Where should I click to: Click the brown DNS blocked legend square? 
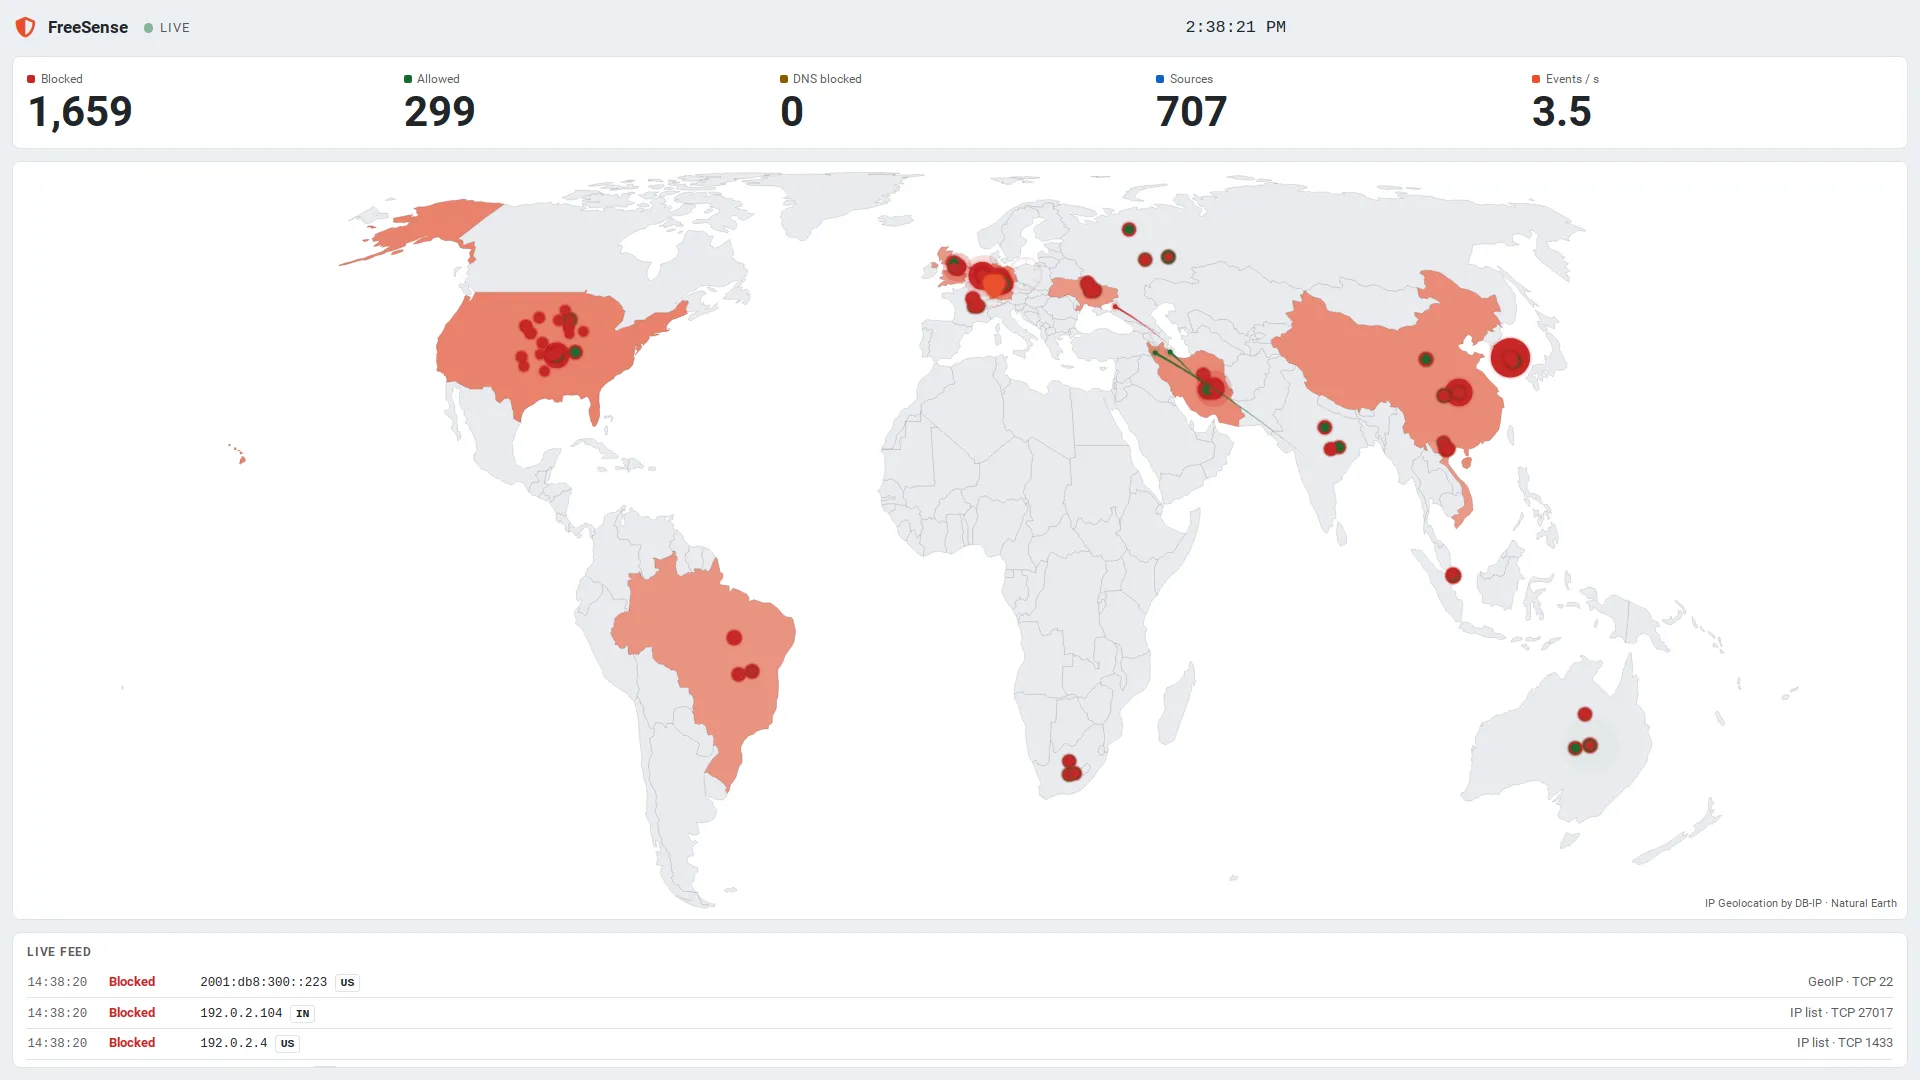pos(784,79)
